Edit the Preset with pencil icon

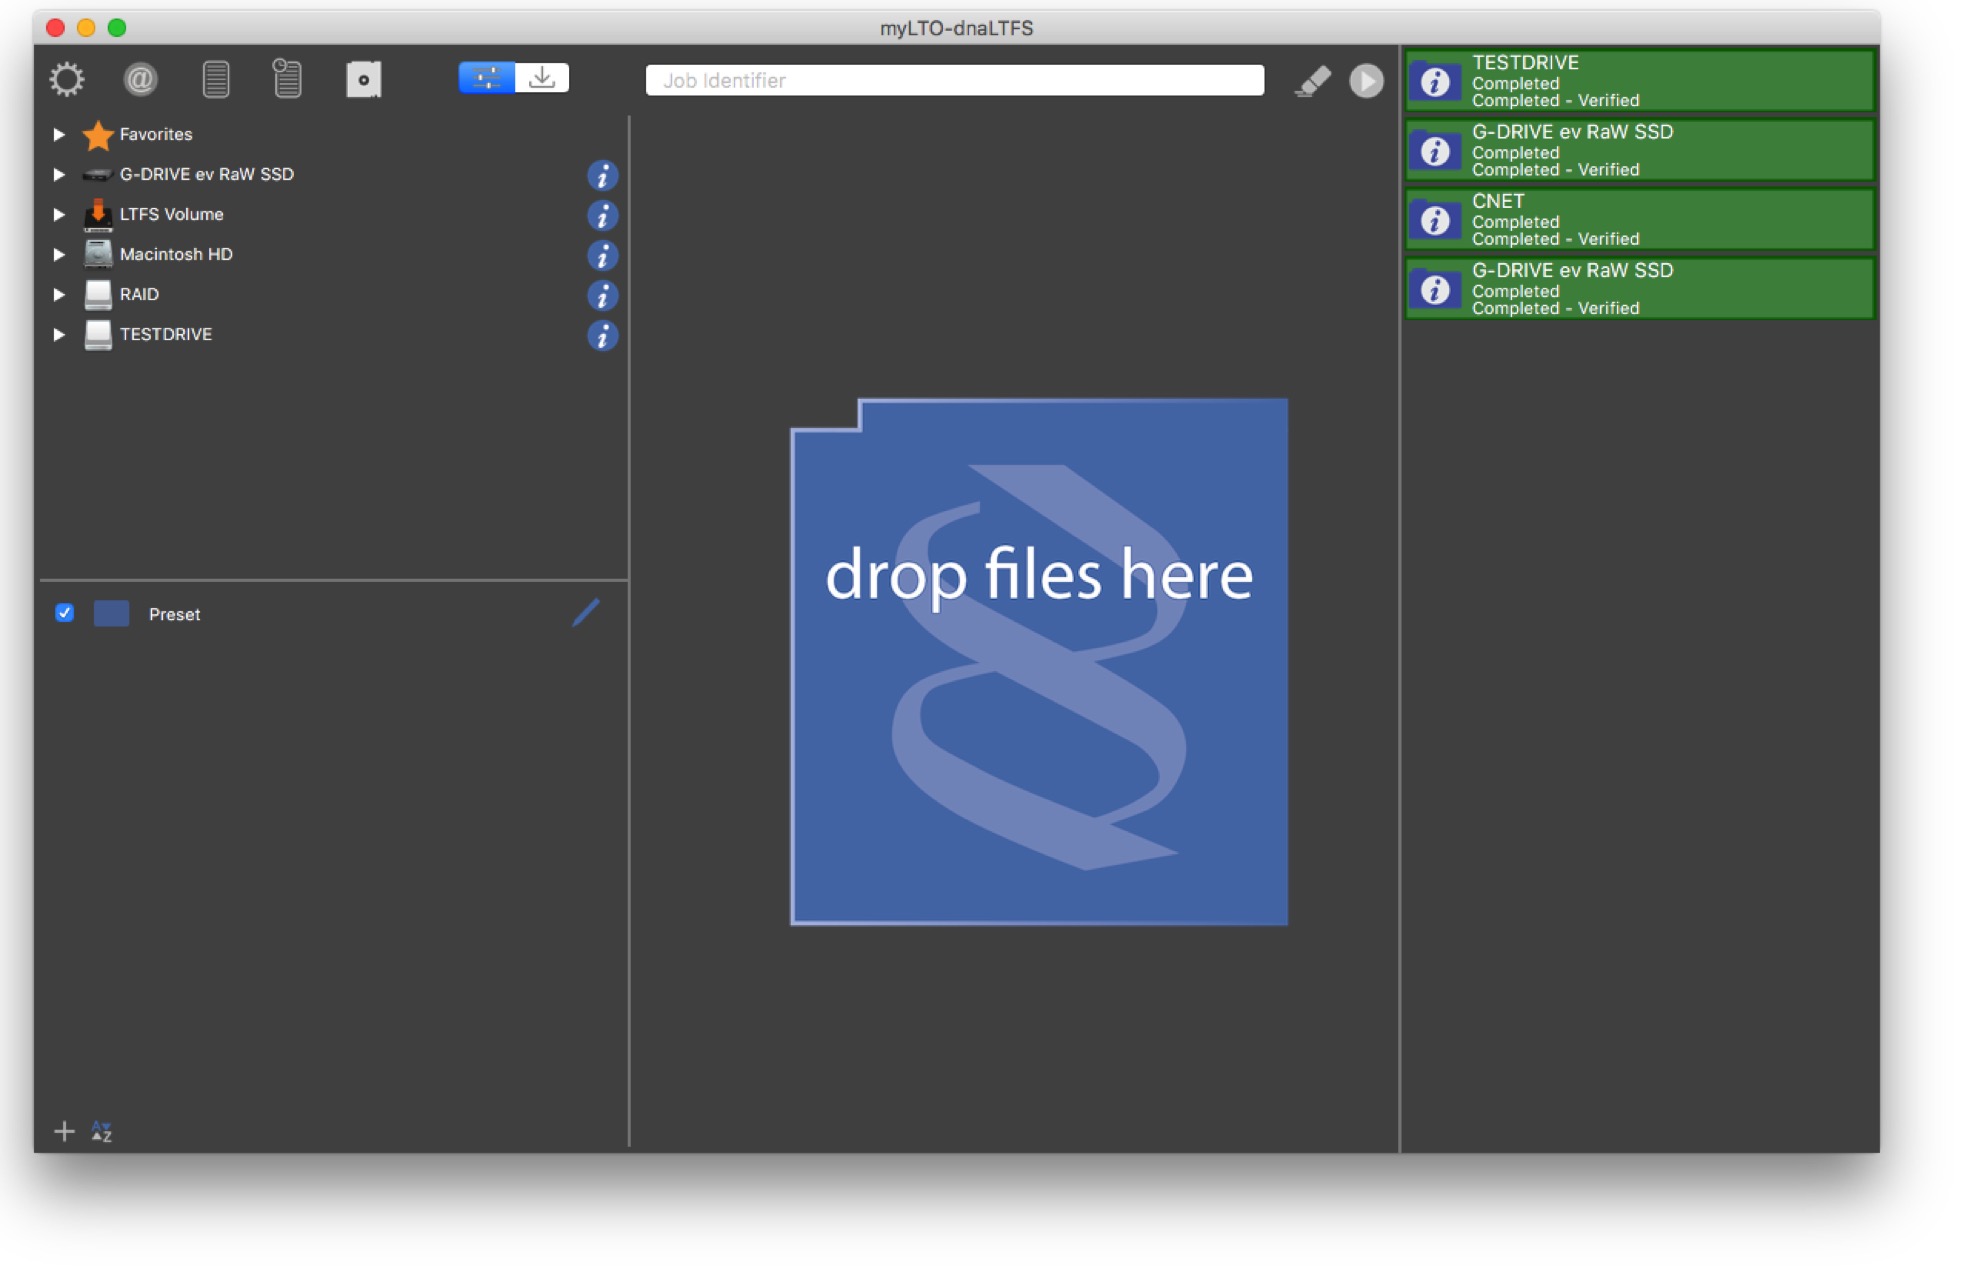tap(586, 612)
